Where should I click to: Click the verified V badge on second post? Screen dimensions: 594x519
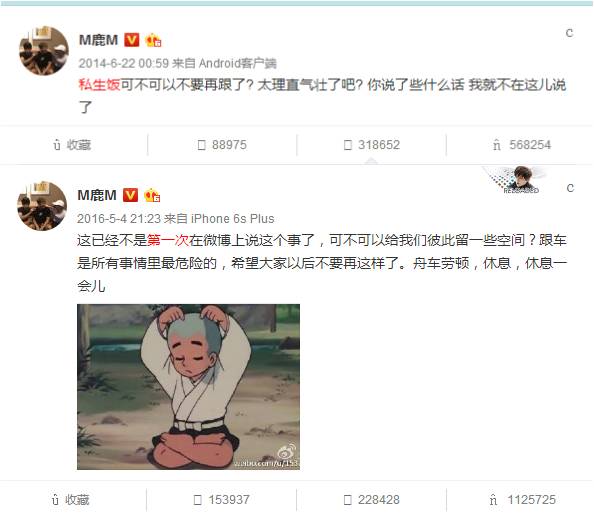[130, 195]
